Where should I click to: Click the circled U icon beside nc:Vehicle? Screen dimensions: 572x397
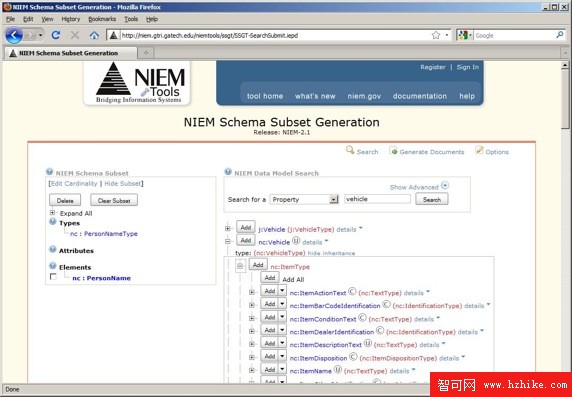(295, 241)
